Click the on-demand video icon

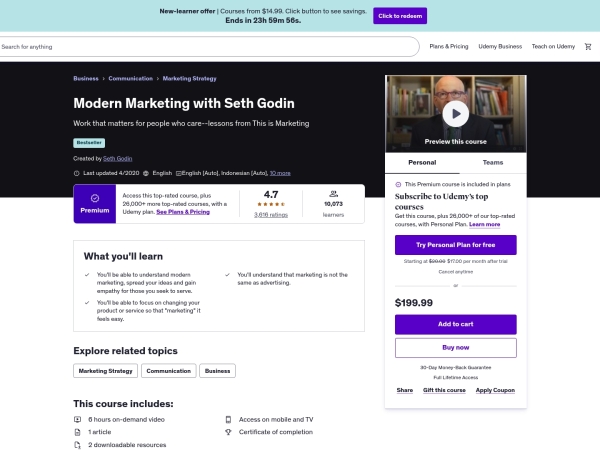(78, 419)
